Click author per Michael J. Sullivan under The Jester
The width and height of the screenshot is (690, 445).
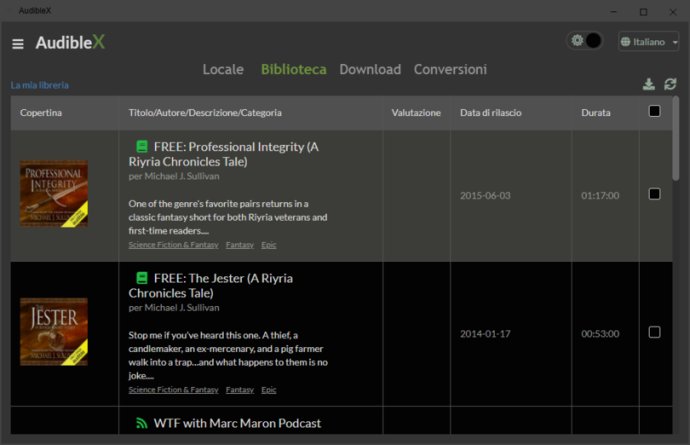pyautogui.click(x=174, y=308)
